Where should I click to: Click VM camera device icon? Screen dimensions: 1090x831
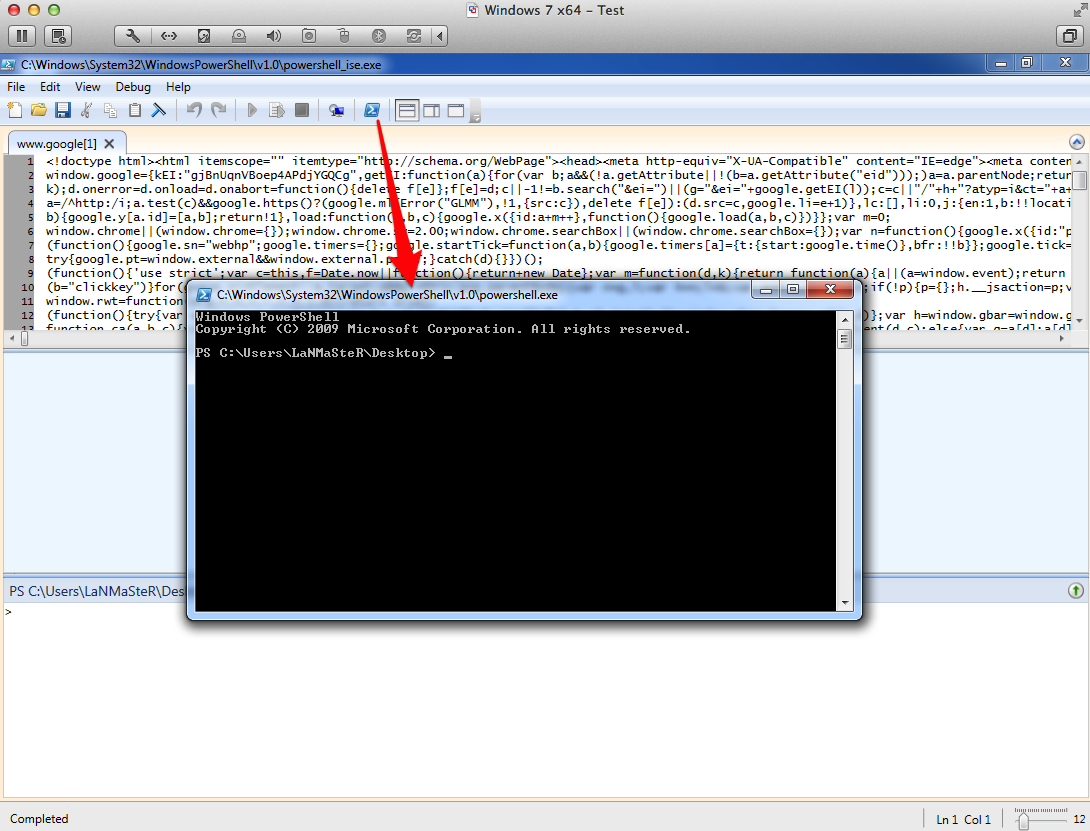(309, 35)
